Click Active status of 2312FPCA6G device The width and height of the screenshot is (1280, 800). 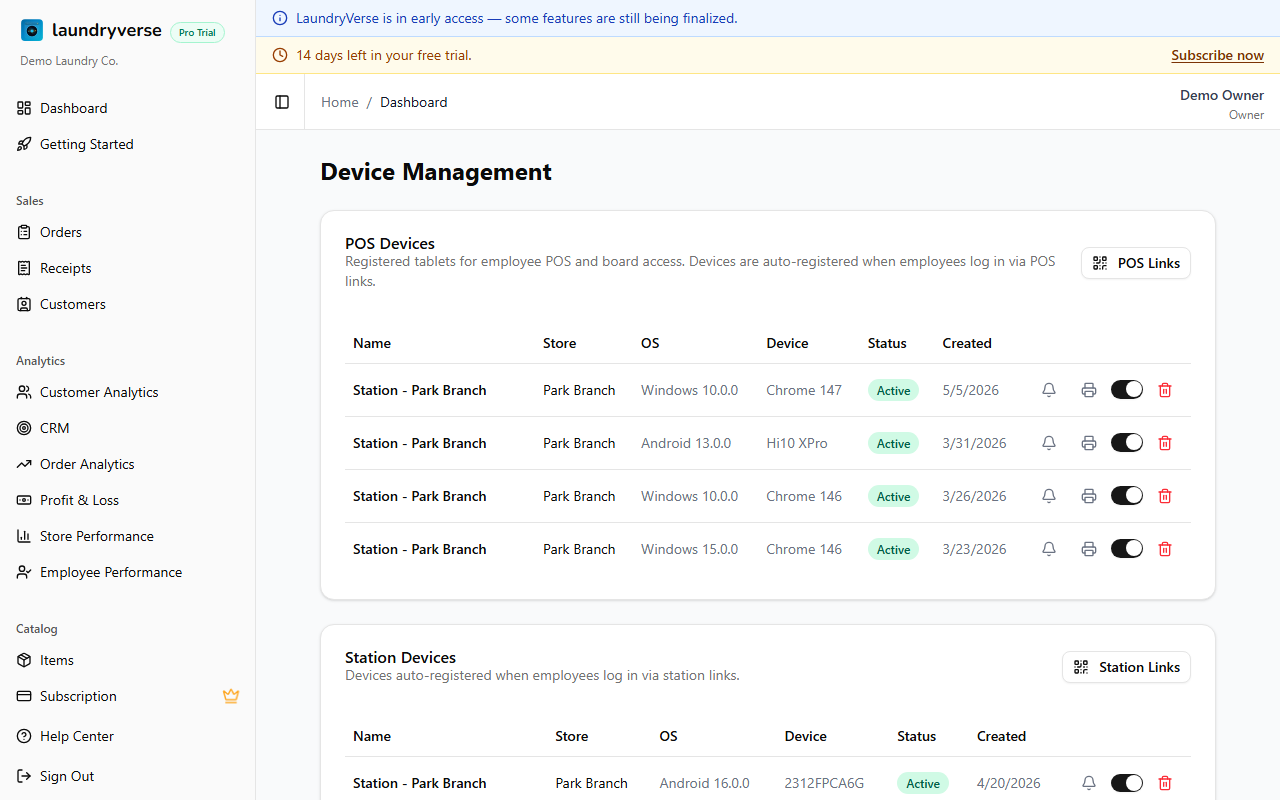tap(922, 783)
